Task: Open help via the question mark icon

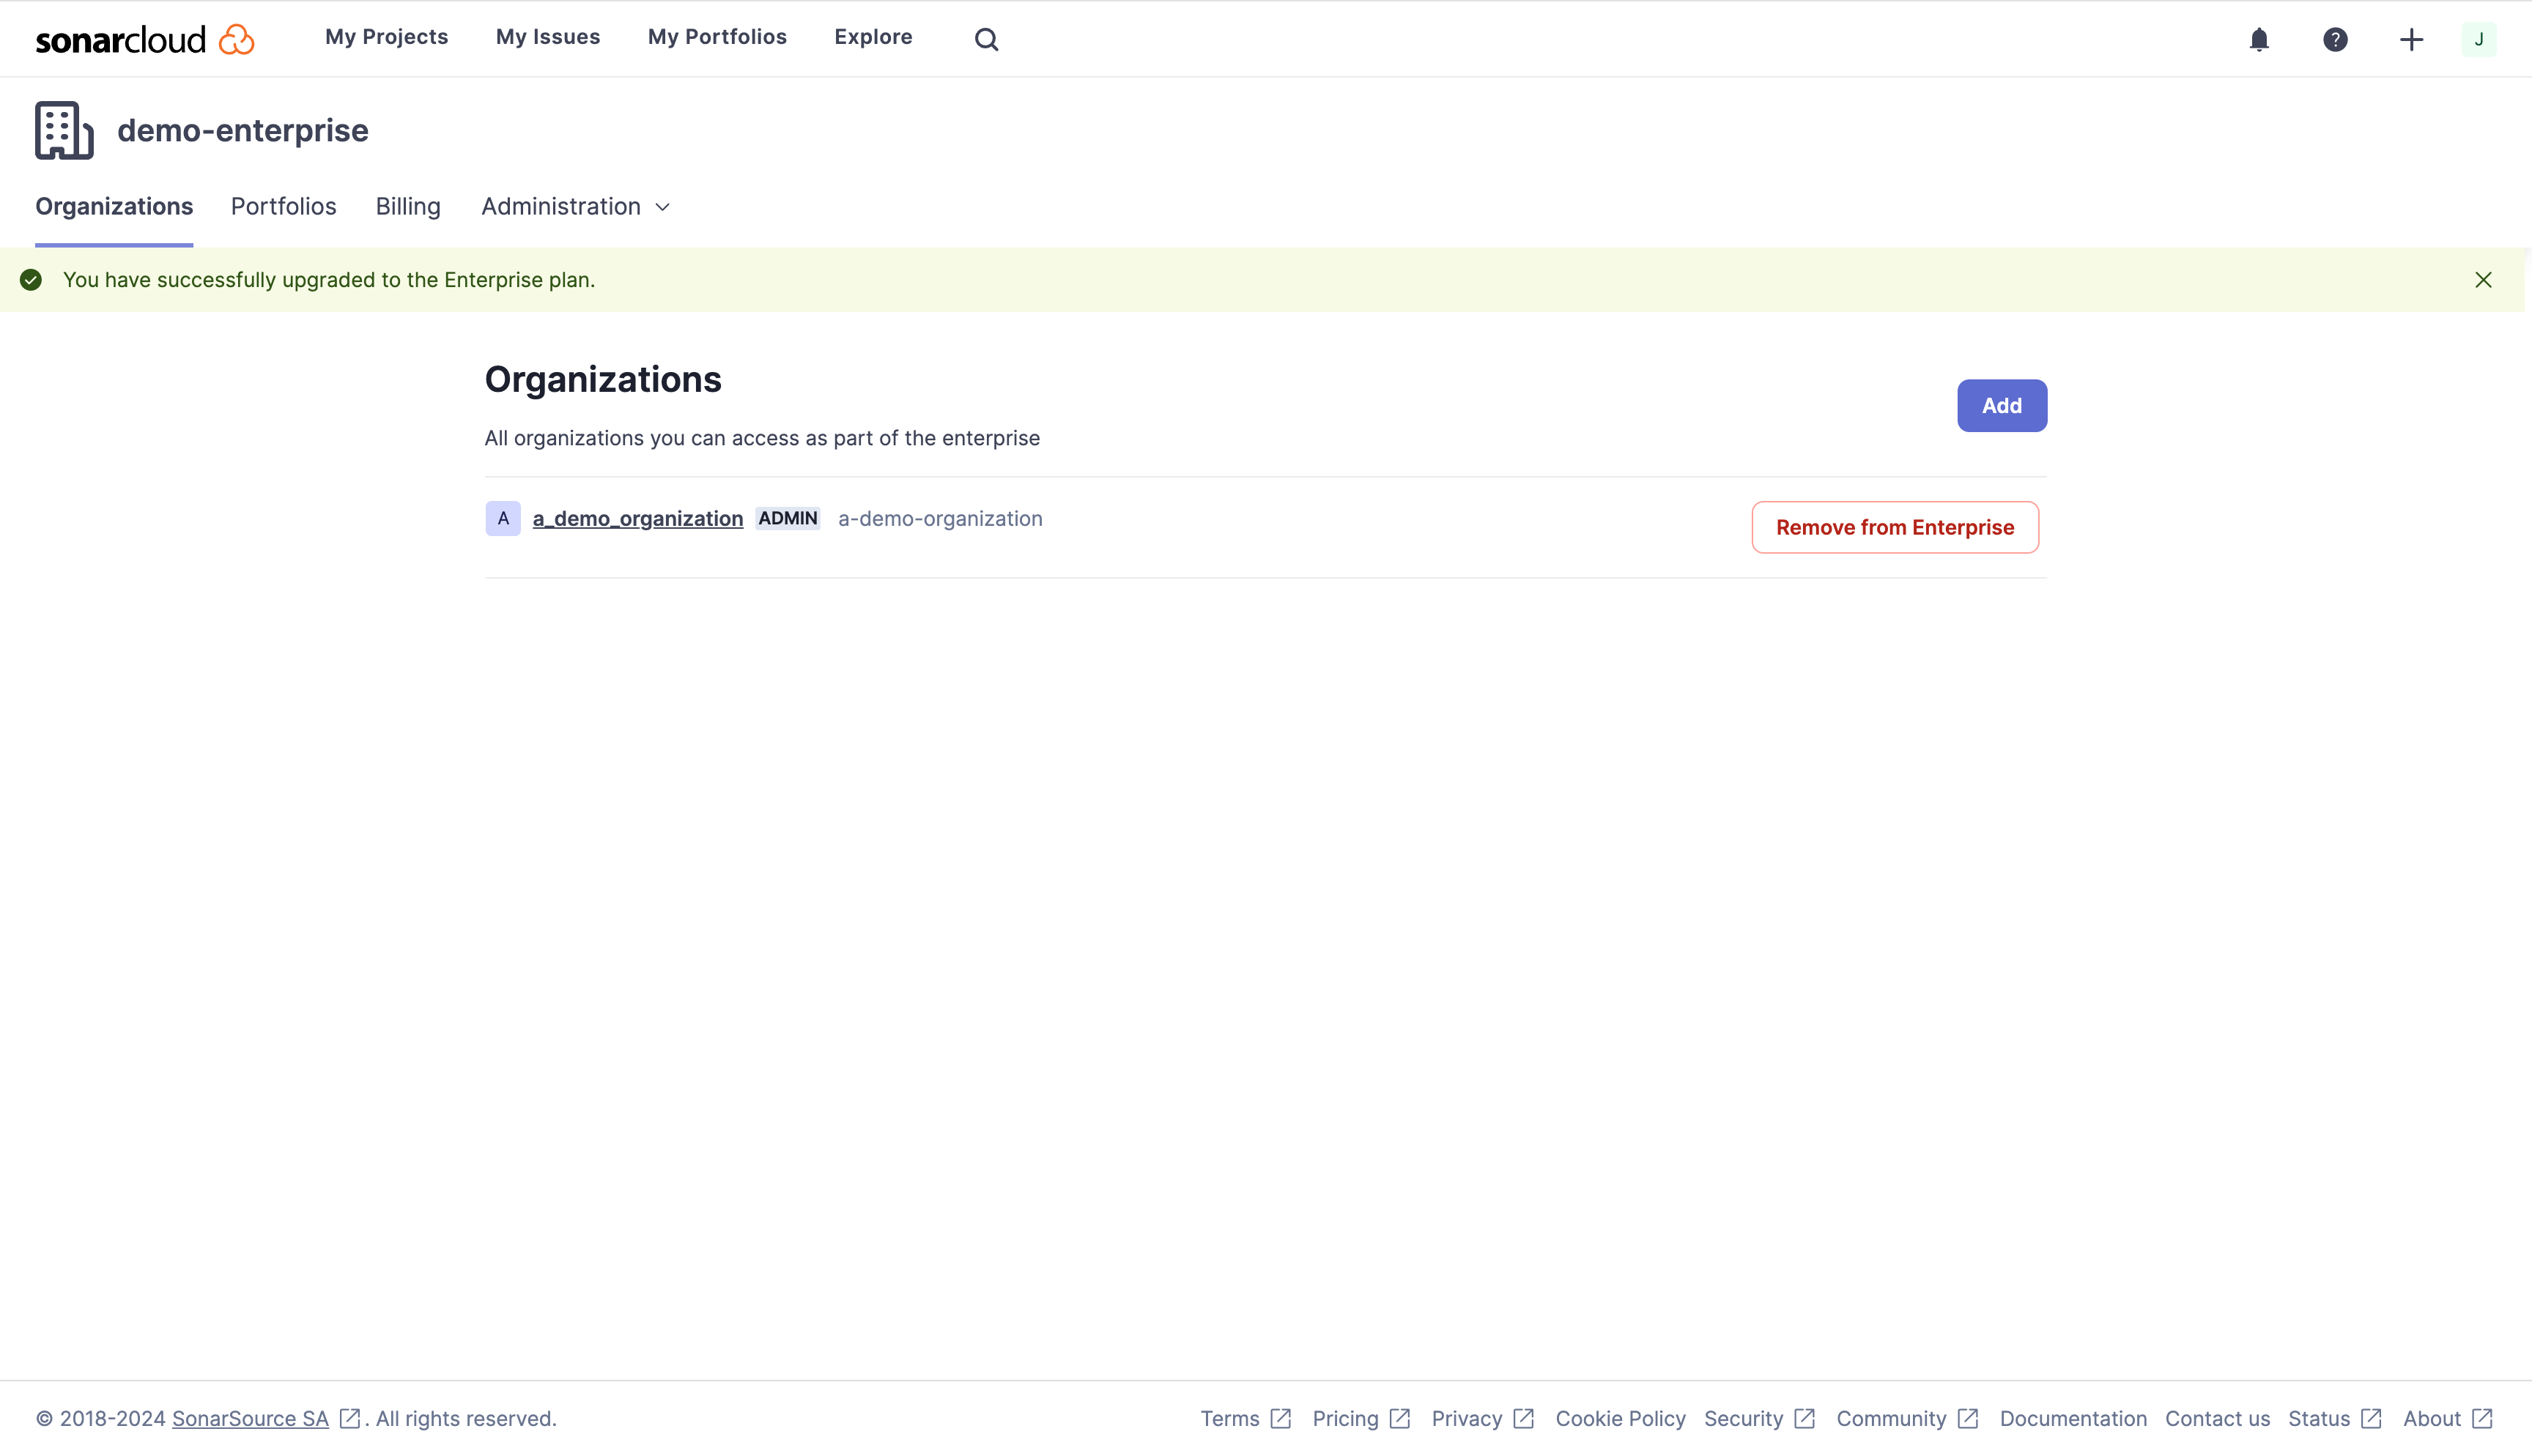Action: point(2334,38)
